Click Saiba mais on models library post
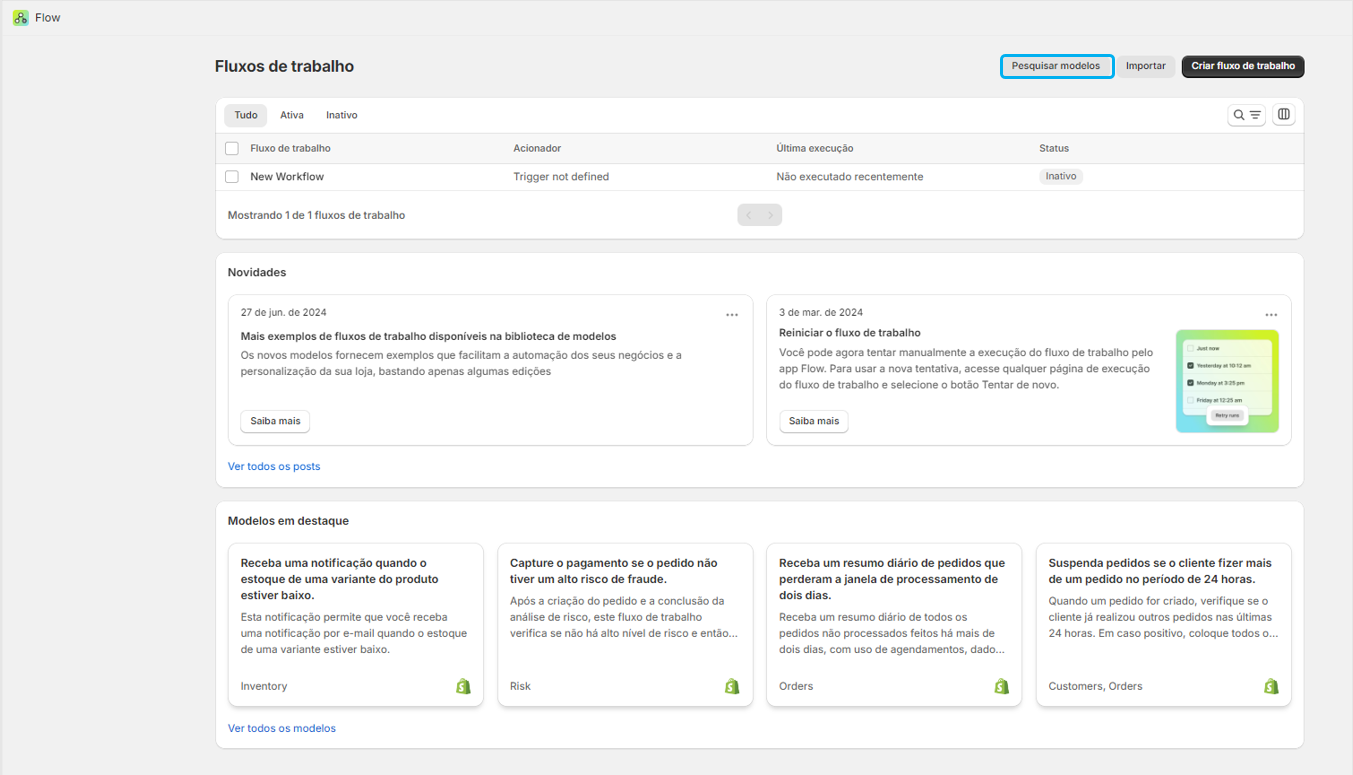Screen dimensions: 1353x775 [x=275, y=421]
